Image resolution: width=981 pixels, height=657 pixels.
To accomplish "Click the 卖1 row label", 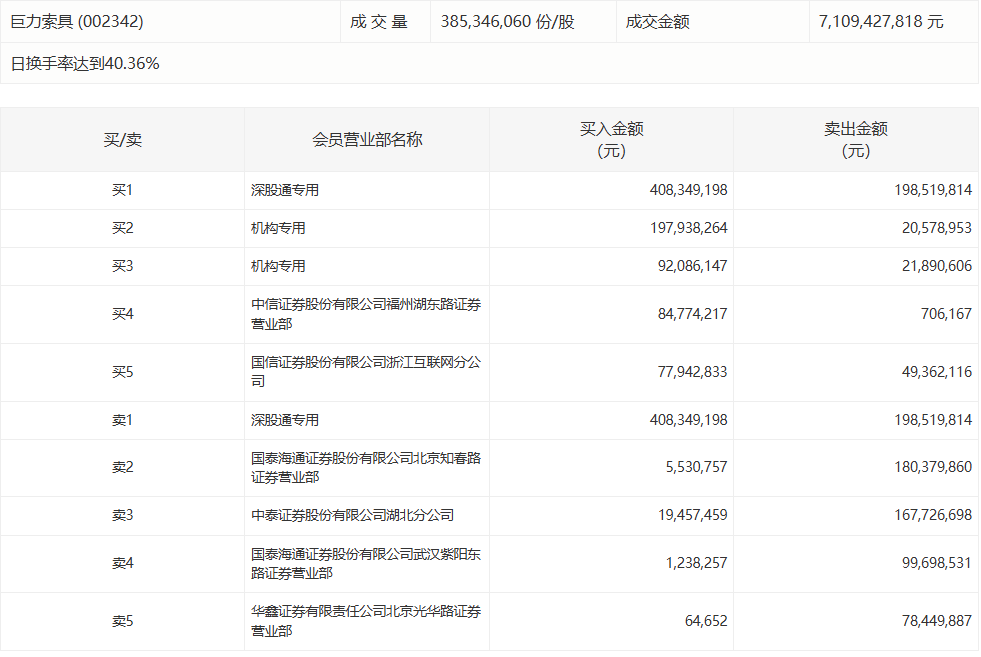I will pos(122,421).
